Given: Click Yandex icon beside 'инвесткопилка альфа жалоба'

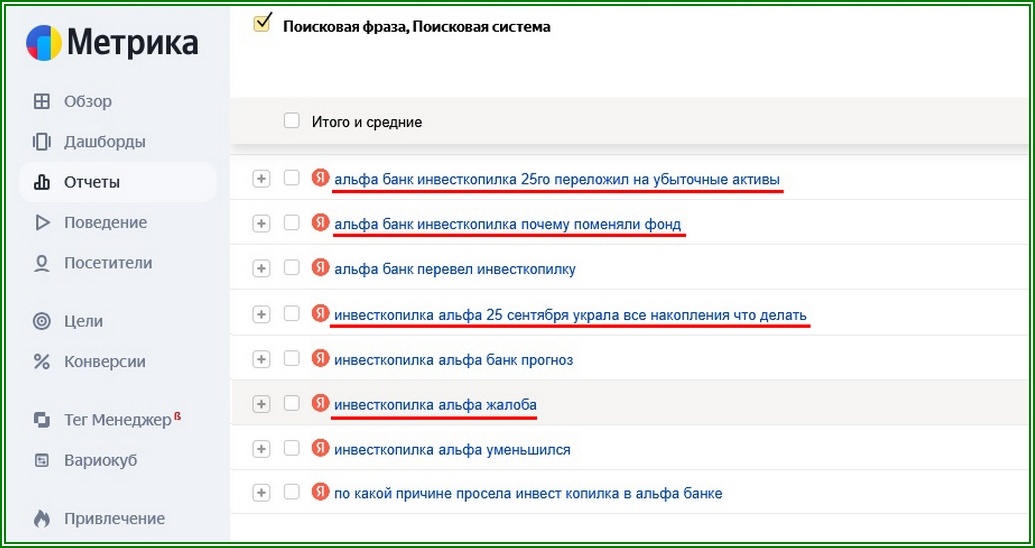Looking at the screenshot, I should coord(320,403).
